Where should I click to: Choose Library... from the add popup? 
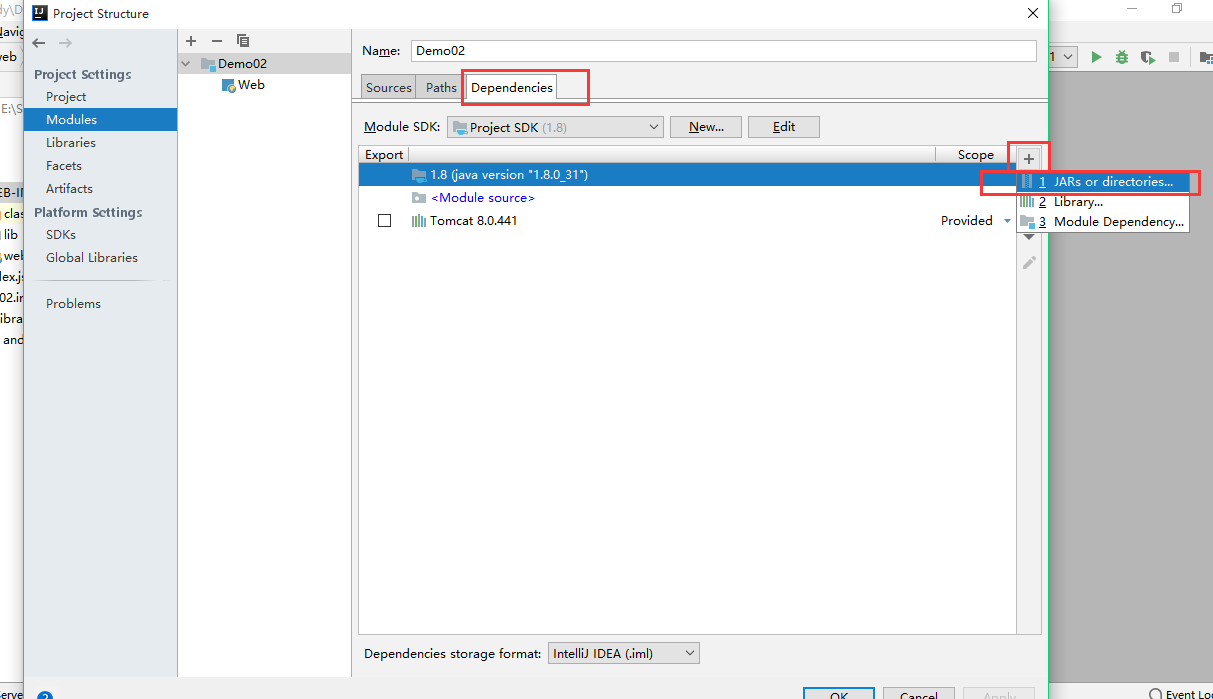click(1102, 202)
